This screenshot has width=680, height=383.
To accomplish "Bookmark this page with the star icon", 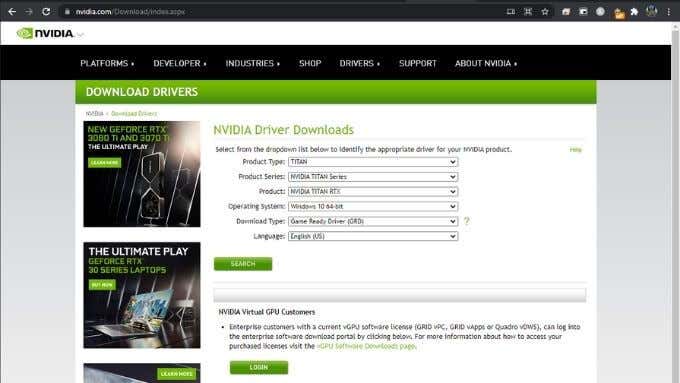I will (x=545, y=12).
